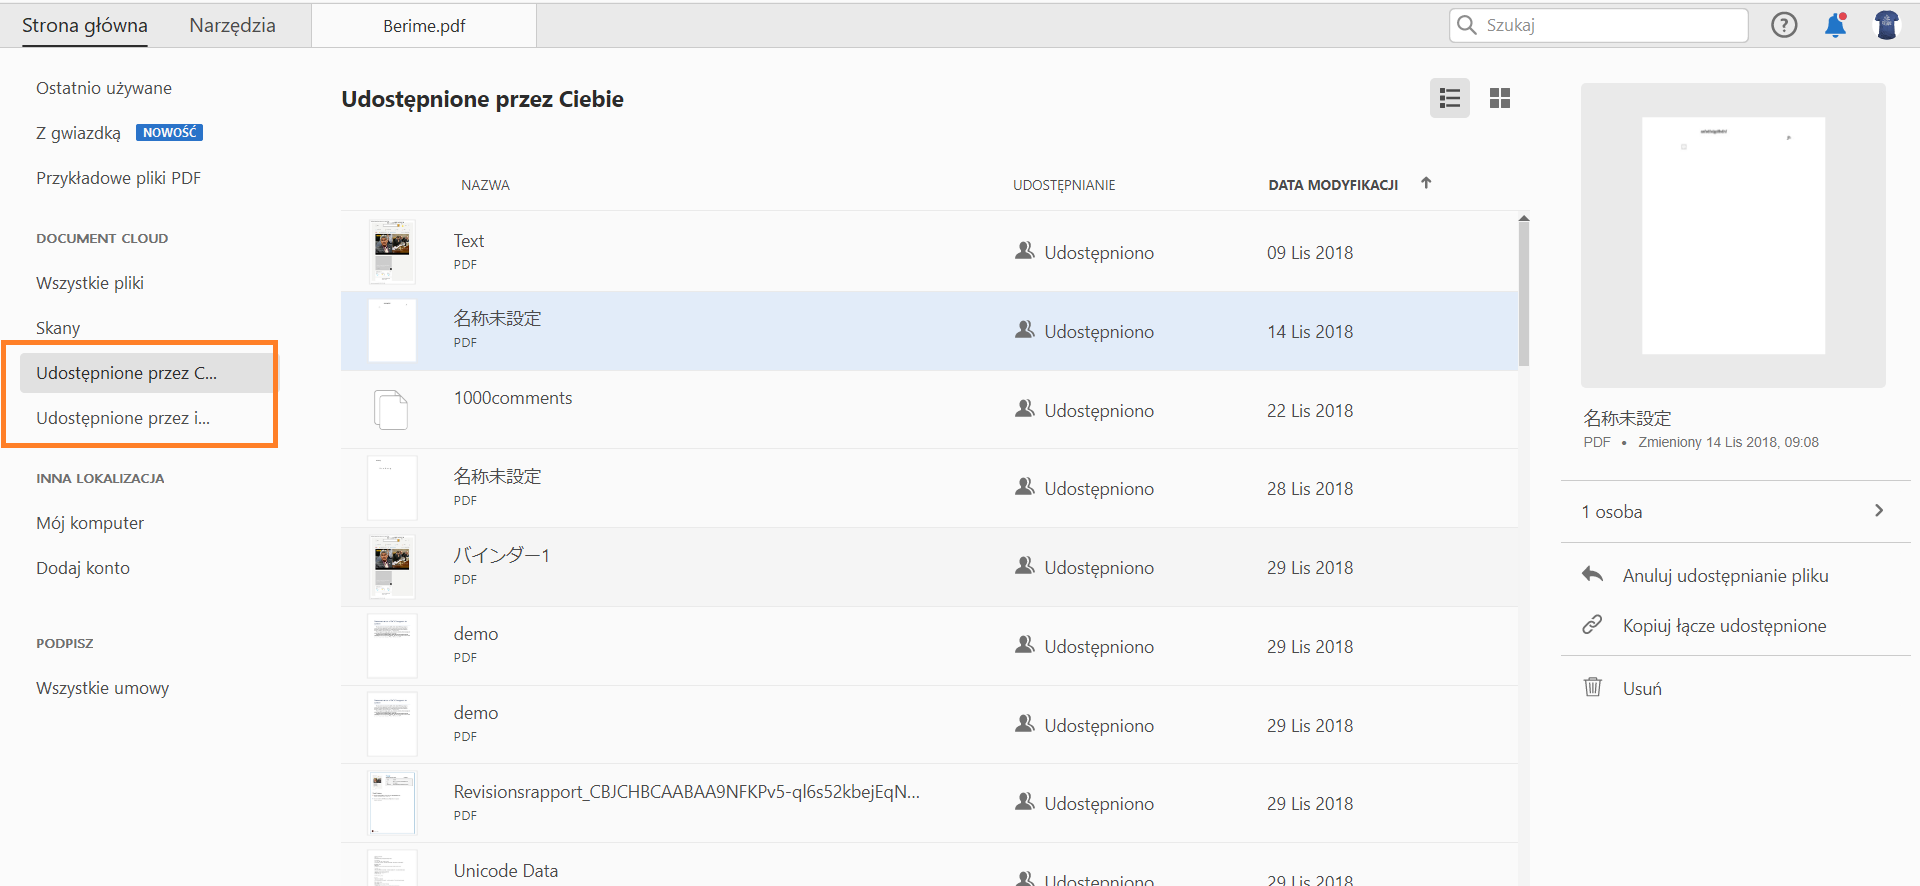Viewport: 1920px width, 886px height.
Task: Open Wszystkie pliki in the sidebar
Action: 90,283
